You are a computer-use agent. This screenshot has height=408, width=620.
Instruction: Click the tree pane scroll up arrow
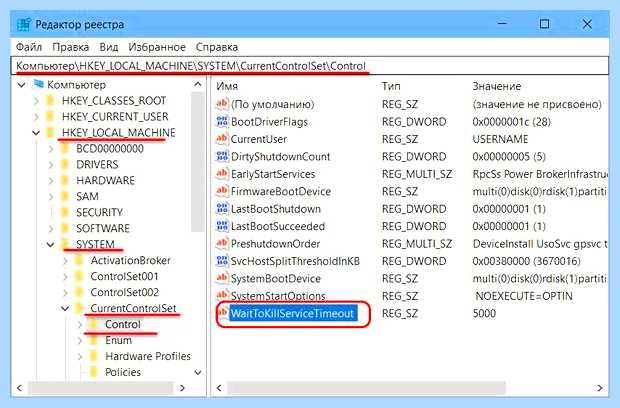pyautogui.click(x=198, y=84)
